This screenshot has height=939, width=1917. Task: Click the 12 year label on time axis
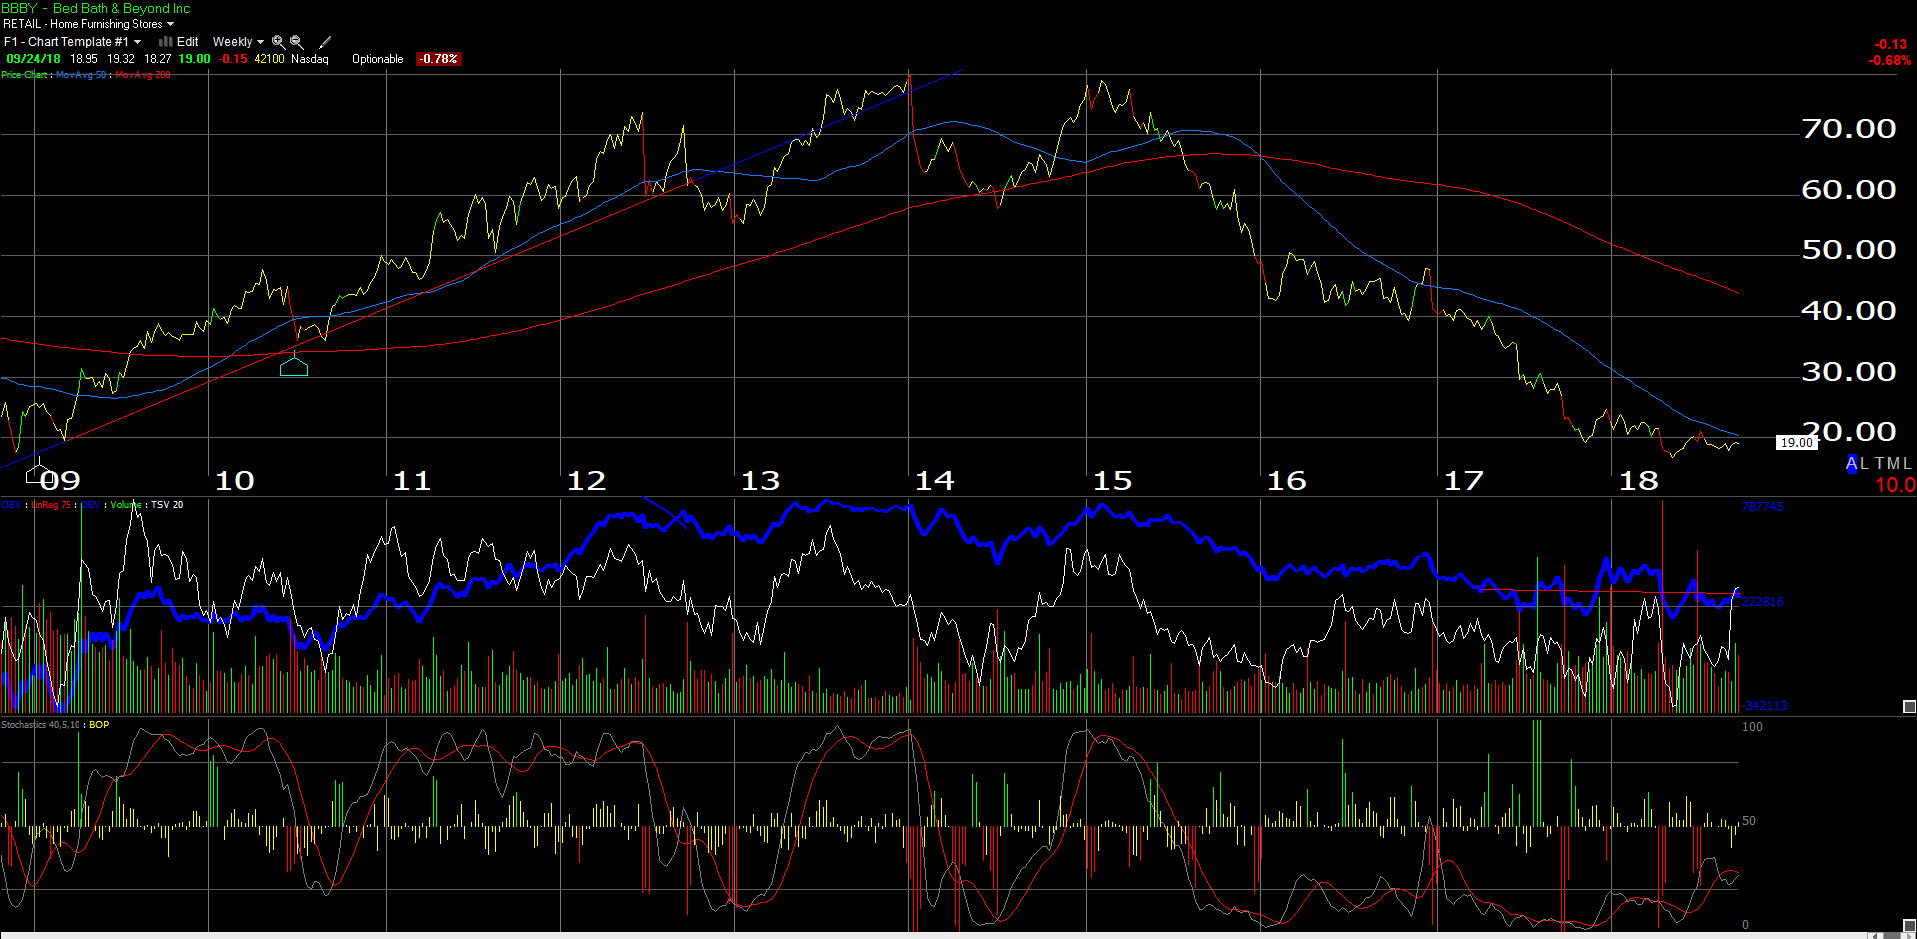[586, 481]
